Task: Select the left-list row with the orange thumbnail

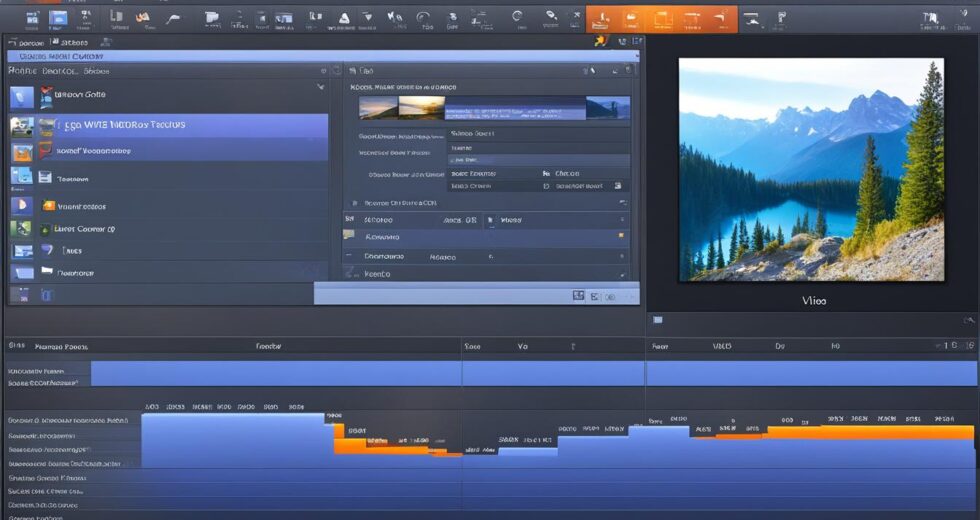Action: tap(168, 151)
